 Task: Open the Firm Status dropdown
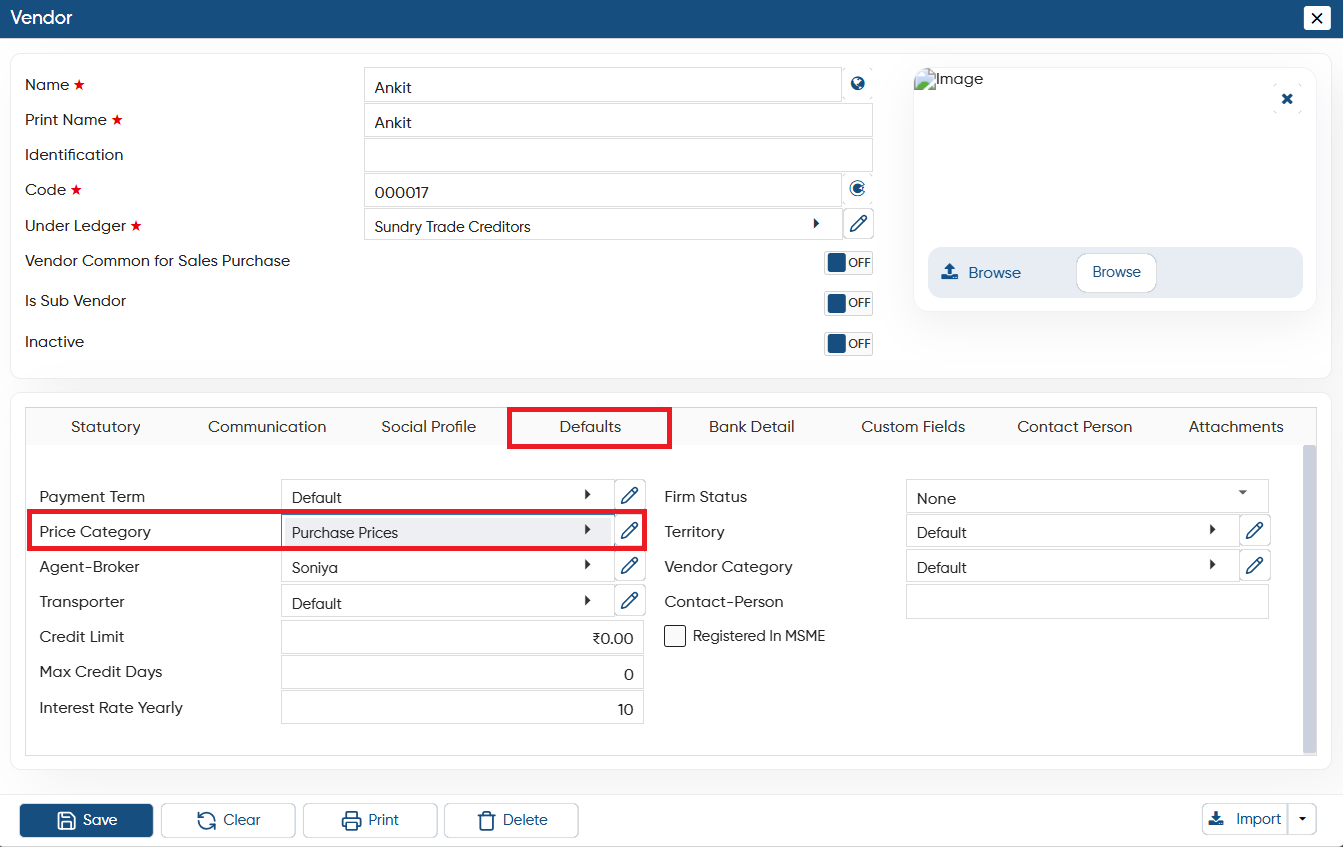pos(1087,497)
